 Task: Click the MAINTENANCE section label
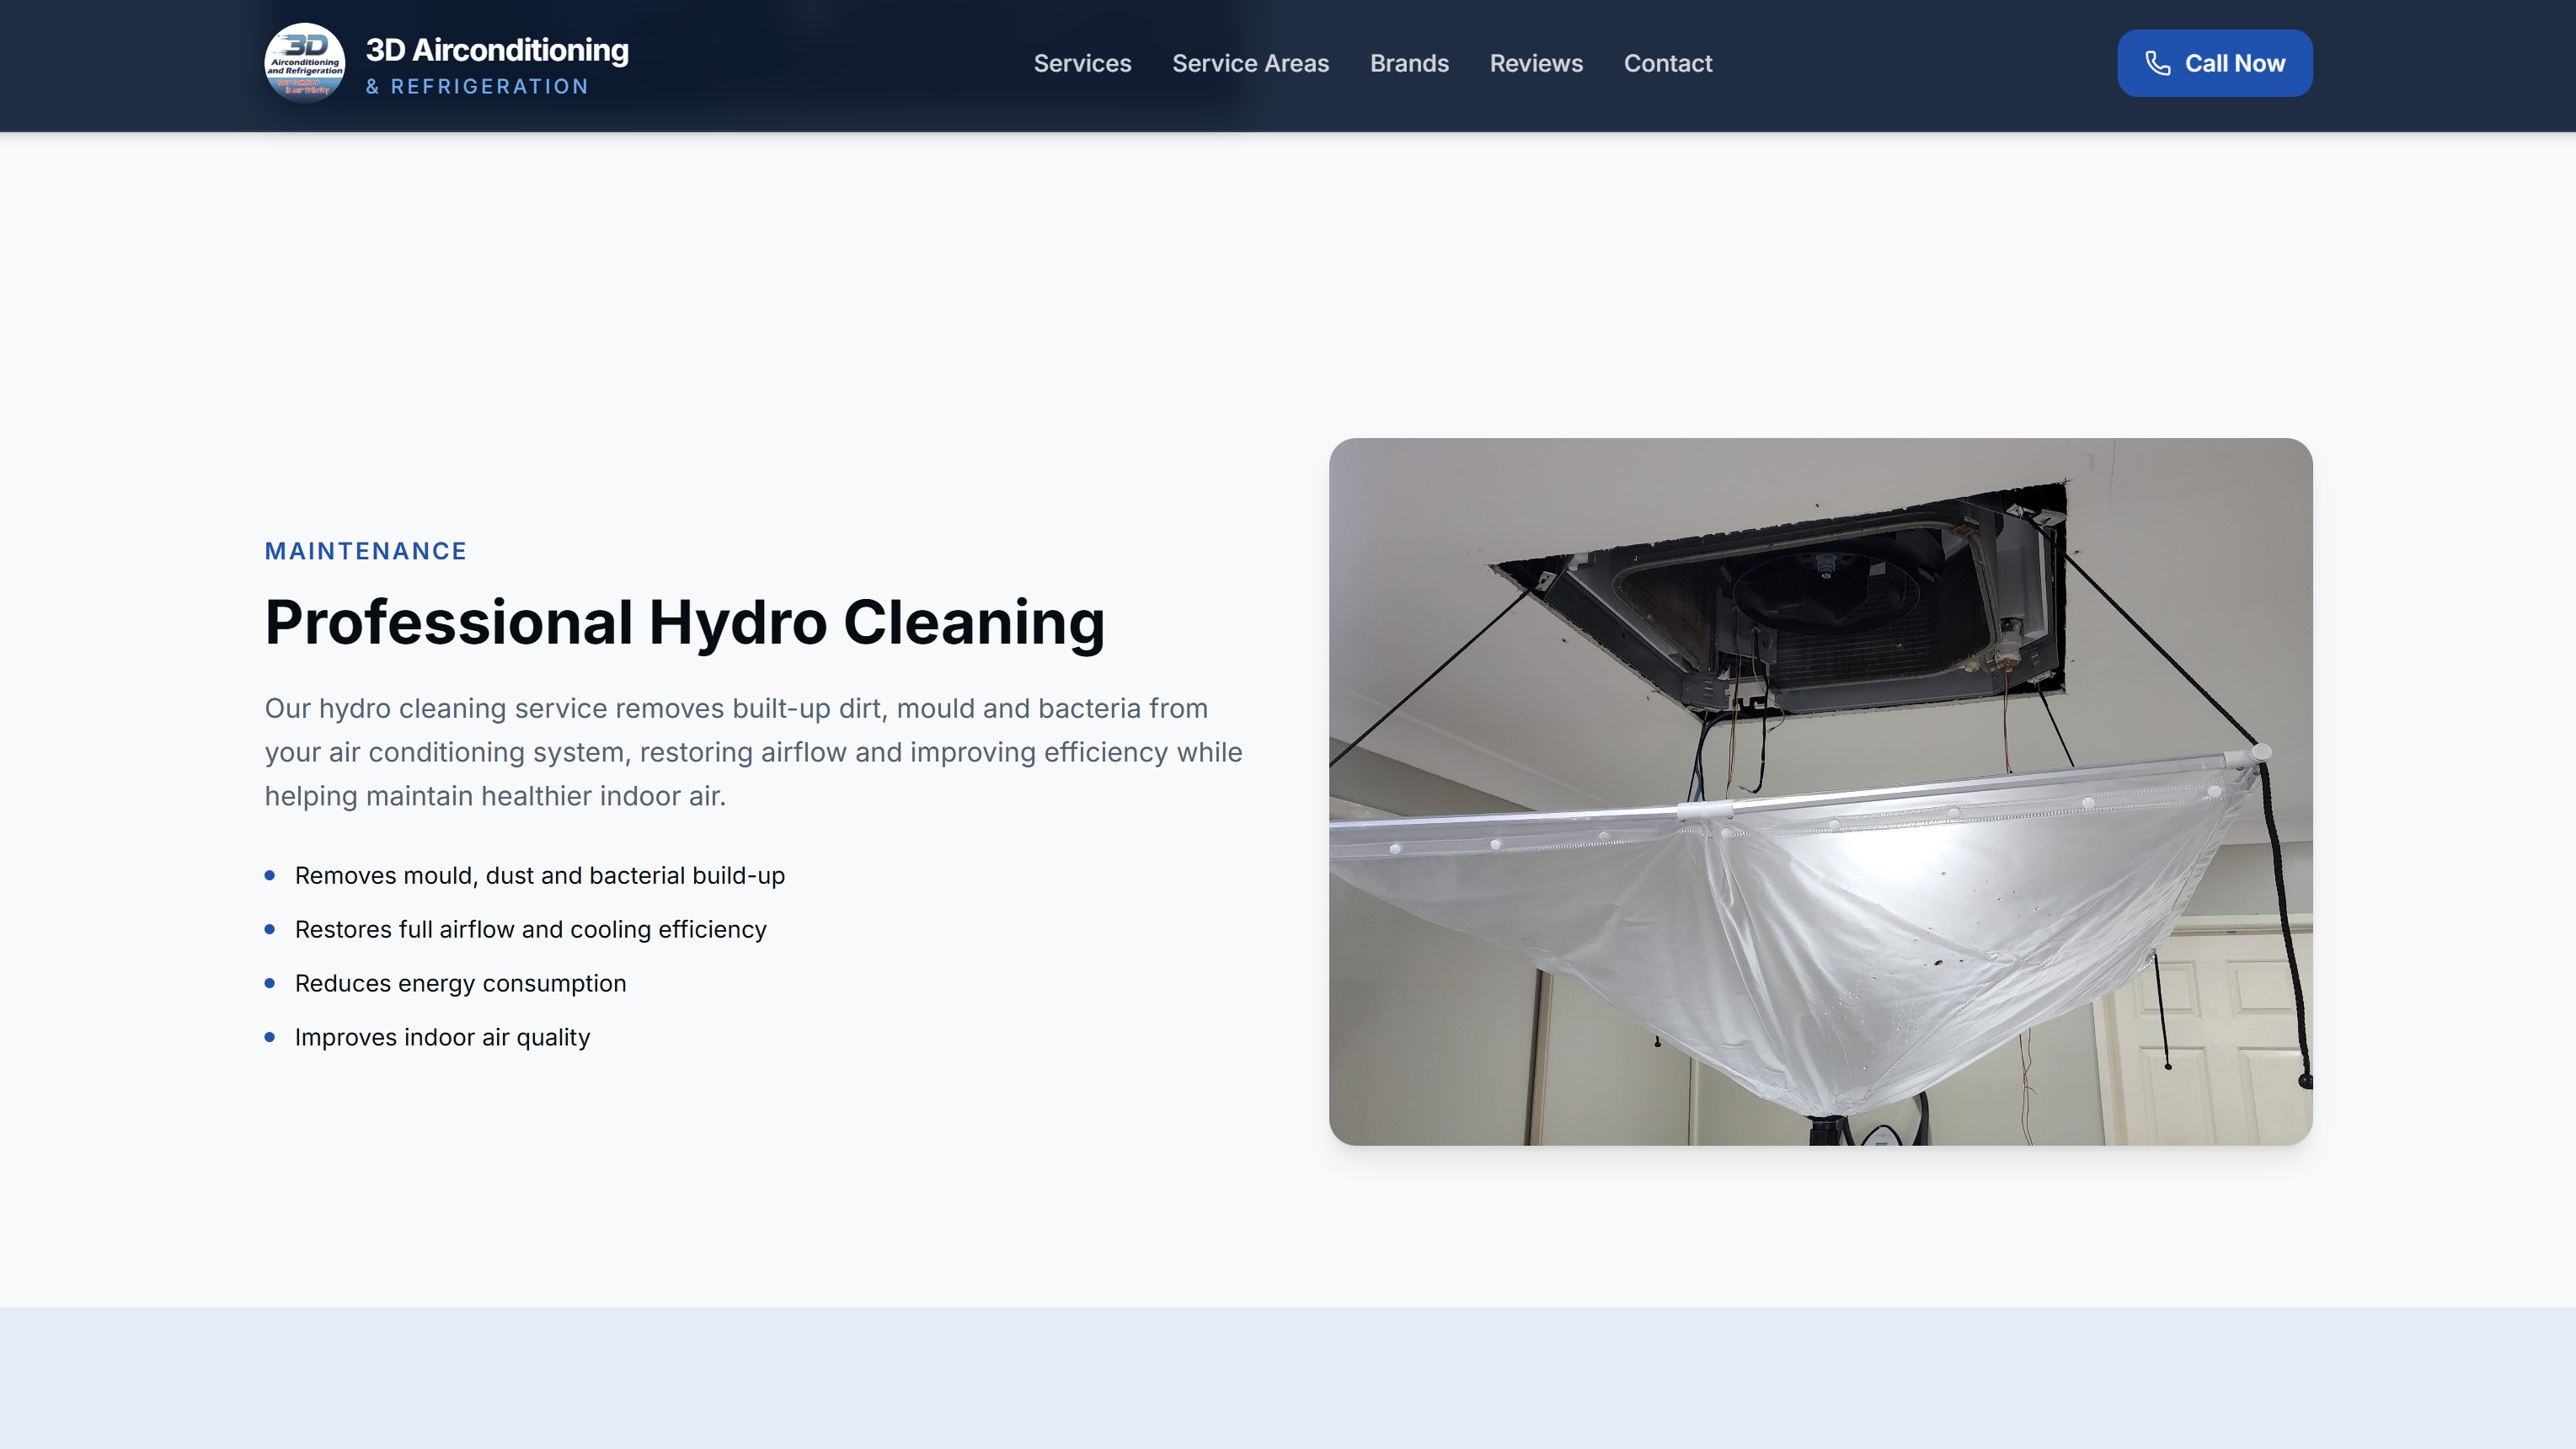[365, 551]
